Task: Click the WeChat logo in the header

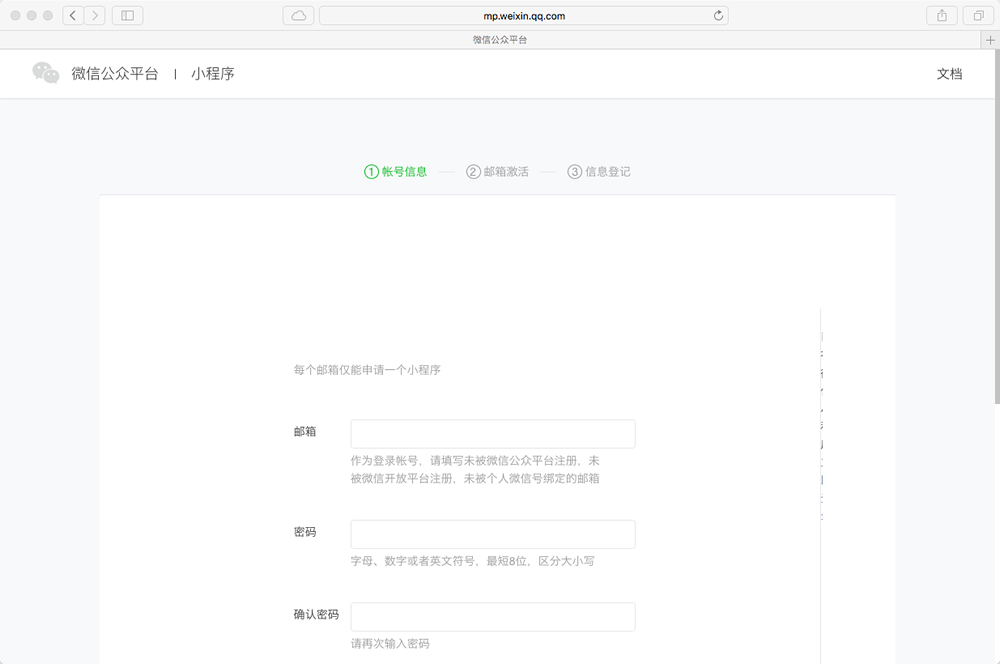Action: point(46,73)
